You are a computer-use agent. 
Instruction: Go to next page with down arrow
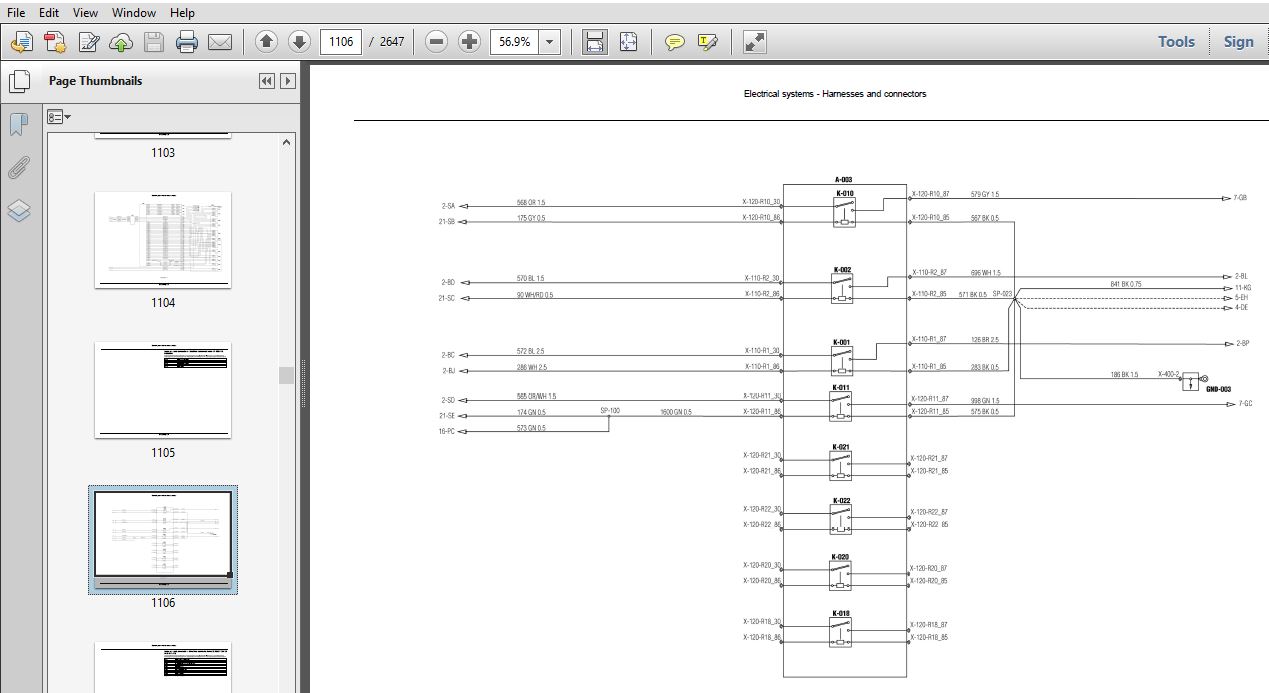click(299, 42)
